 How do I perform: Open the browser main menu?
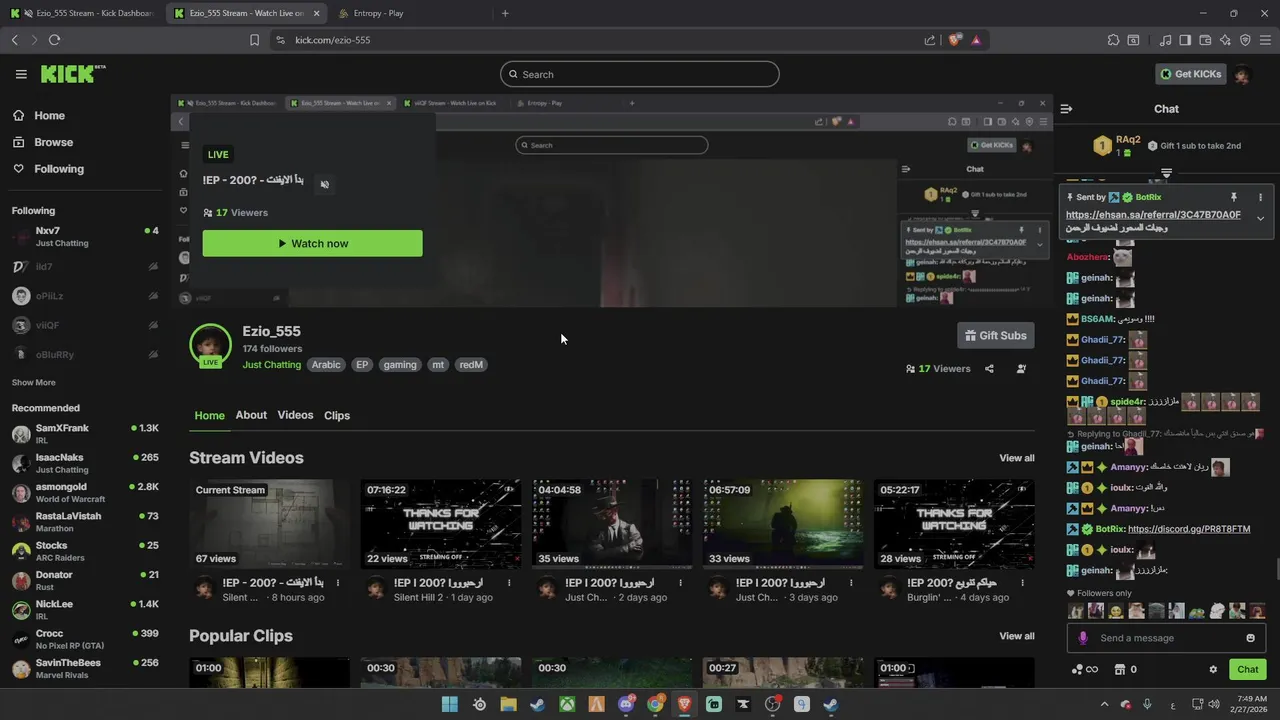point(1266,40)
